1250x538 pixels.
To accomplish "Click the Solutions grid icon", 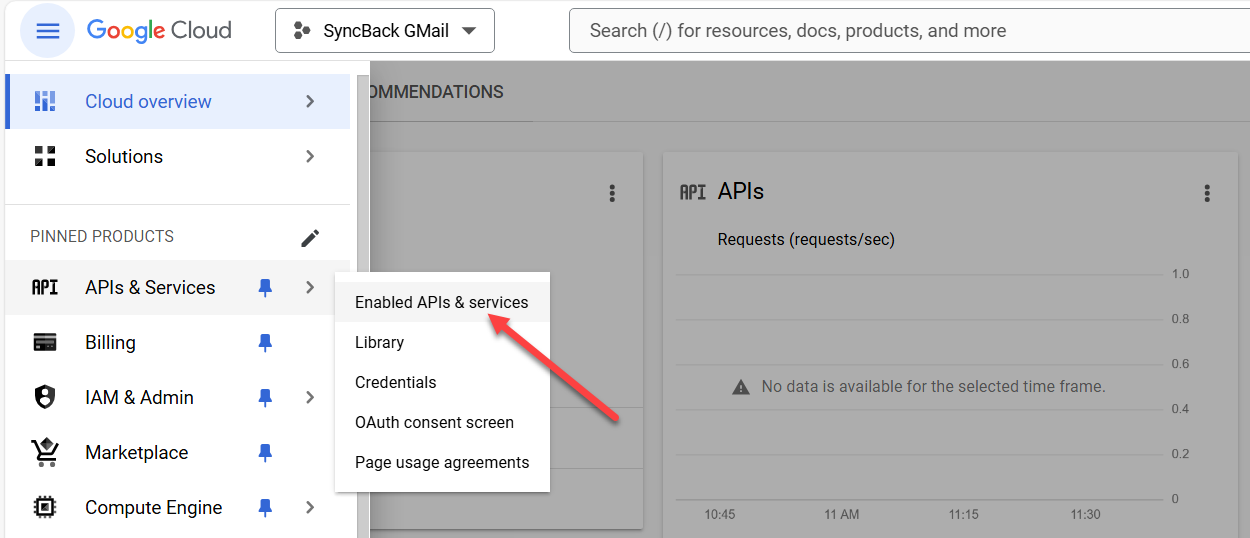I will [45, 156].
